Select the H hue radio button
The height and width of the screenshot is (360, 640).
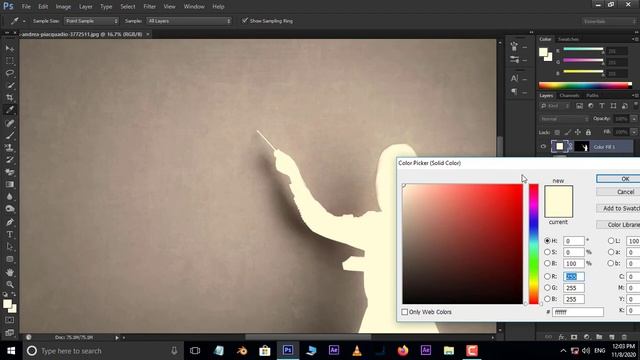547,241
